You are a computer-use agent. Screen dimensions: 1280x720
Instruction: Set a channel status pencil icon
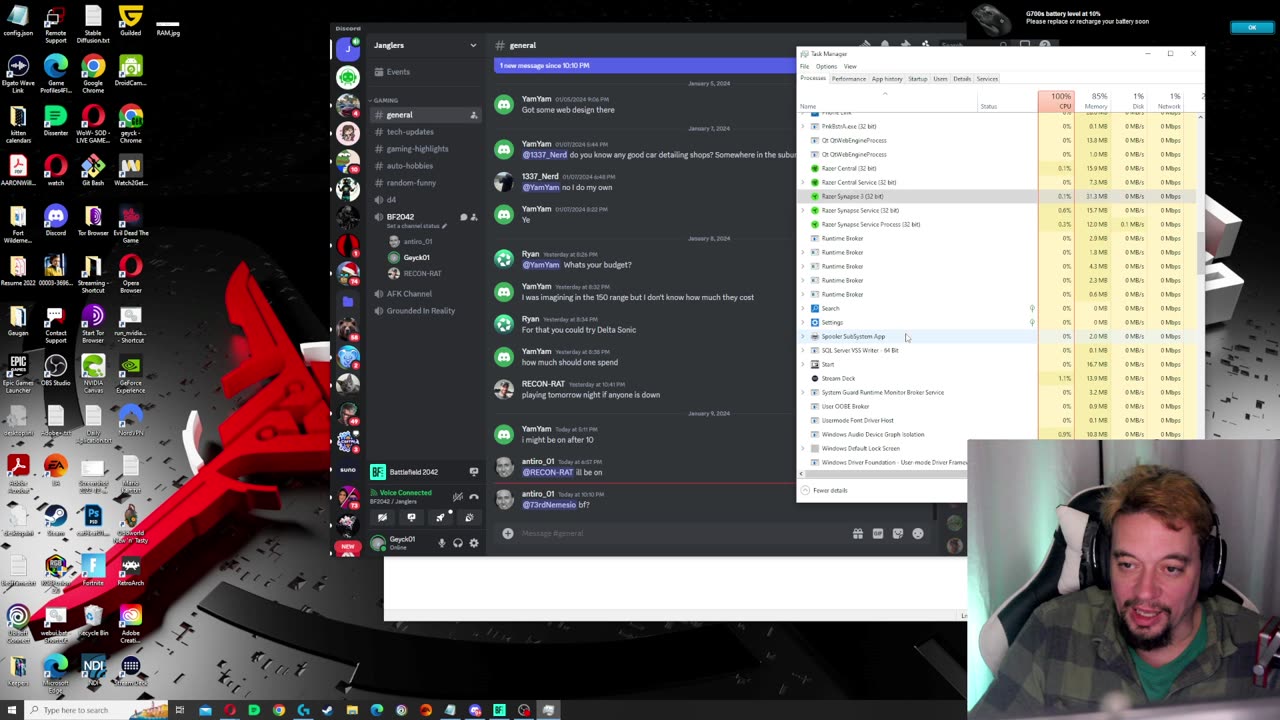point(444,226)
